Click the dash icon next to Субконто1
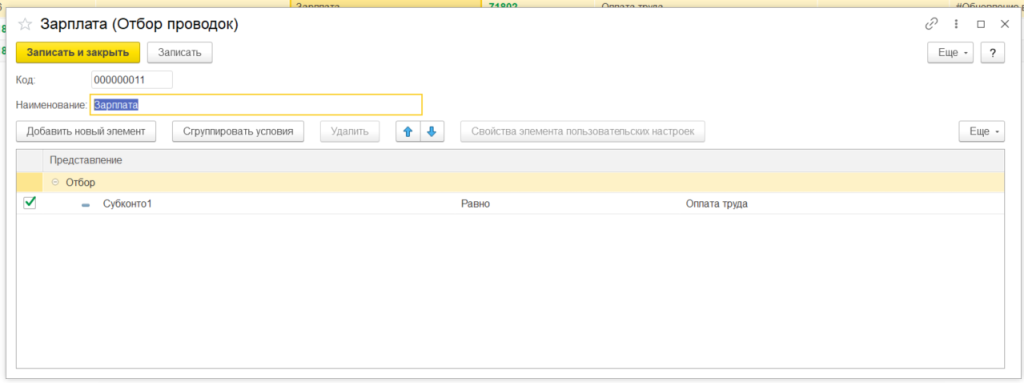The image size is (1024, 383). tap(86, 205)
